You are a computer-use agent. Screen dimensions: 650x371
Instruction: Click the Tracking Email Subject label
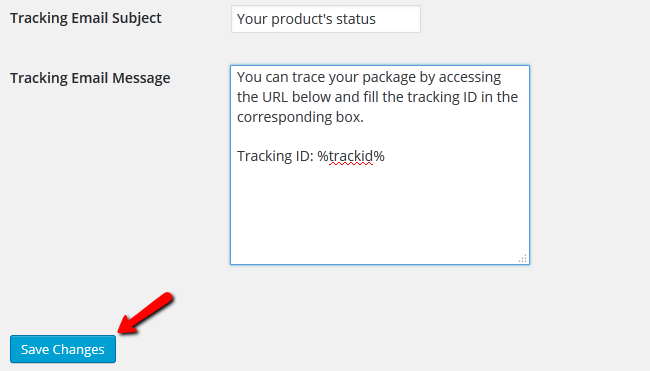pyautogui.click(x=86, y=18)
